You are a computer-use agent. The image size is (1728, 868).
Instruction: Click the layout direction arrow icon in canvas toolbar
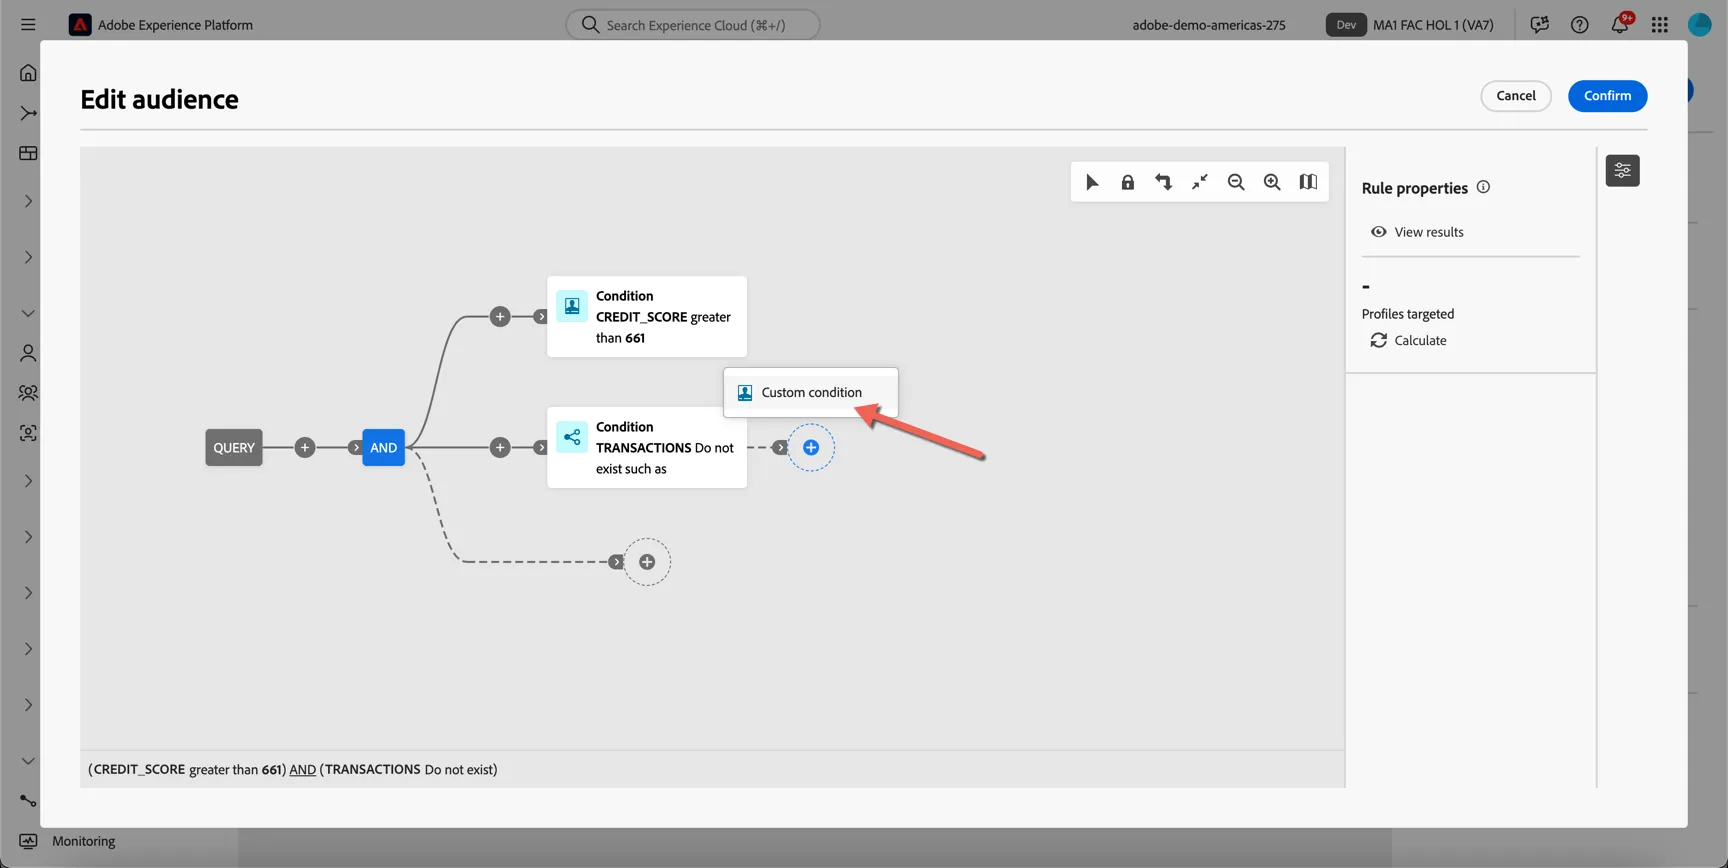pyautogui.click(x=1164, y=182)
